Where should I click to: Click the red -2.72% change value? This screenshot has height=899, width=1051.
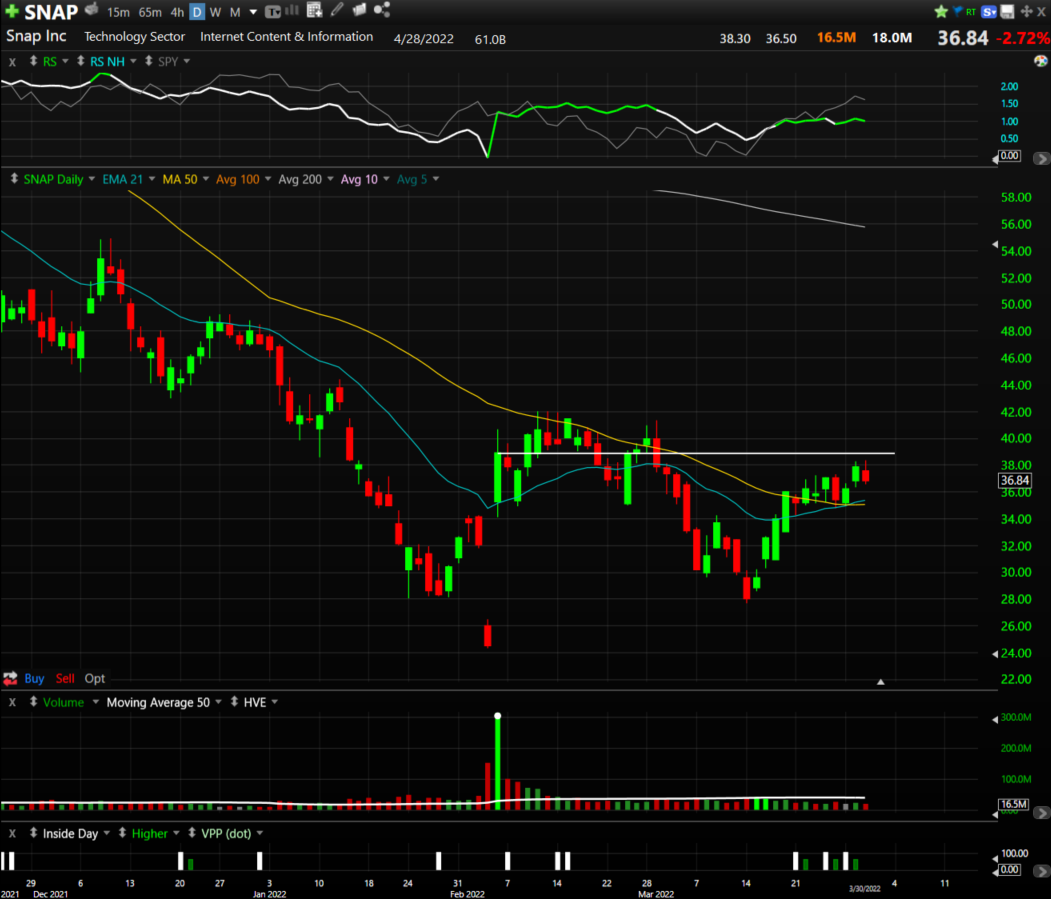[x=1023, y=38]
